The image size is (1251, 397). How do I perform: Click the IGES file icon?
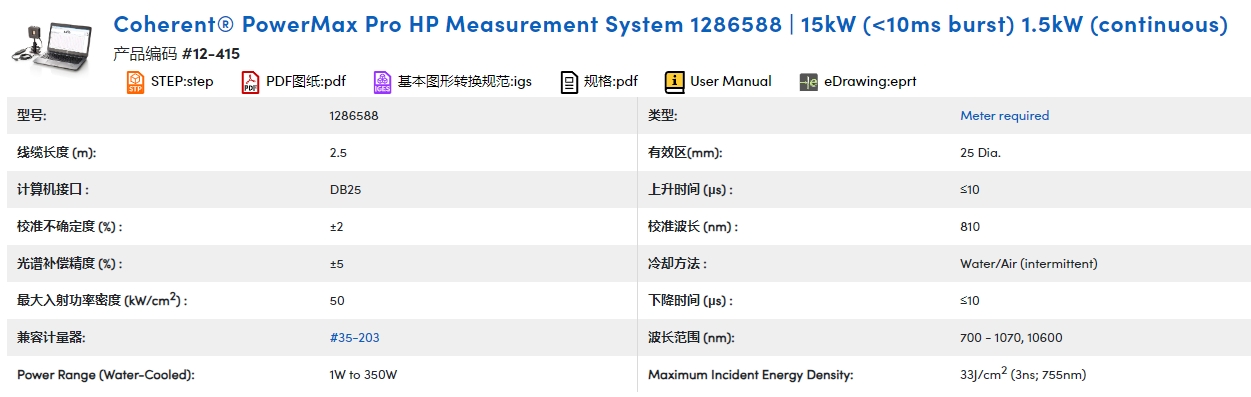(x=382, y=82)
